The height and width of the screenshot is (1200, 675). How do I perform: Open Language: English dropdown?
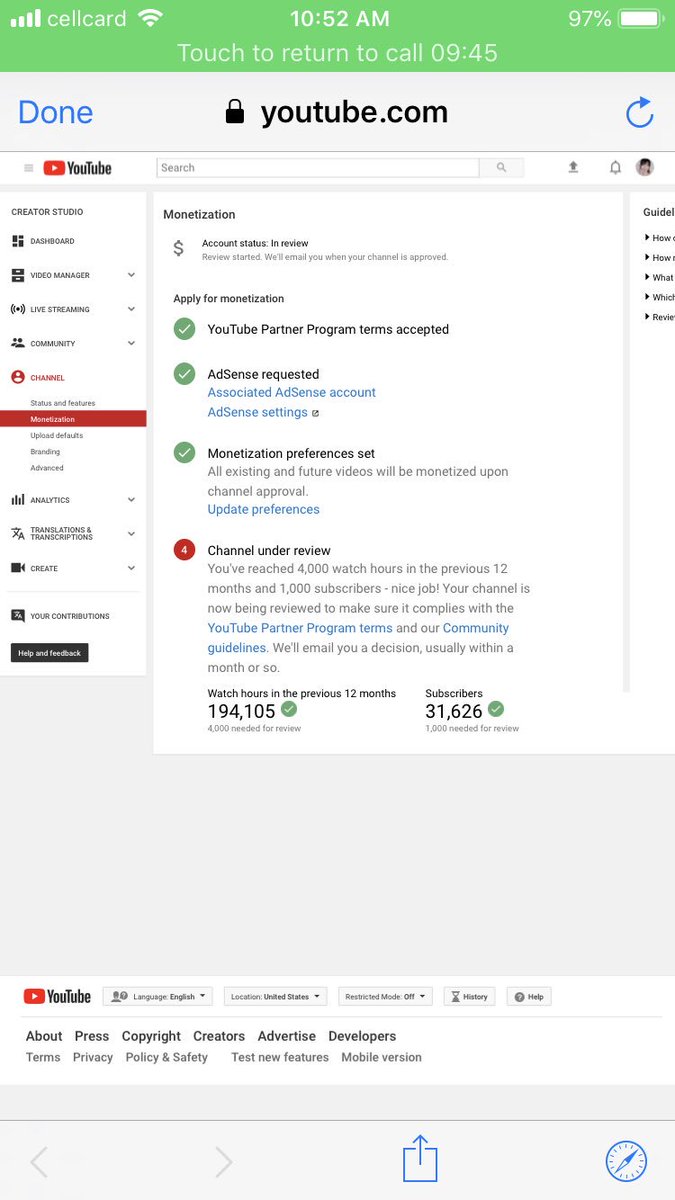coord(158,997)
